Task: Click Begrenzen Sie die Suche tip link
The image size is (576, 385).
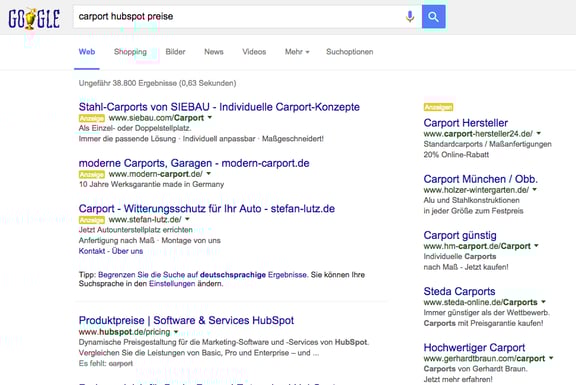Action: click(202, 275)
